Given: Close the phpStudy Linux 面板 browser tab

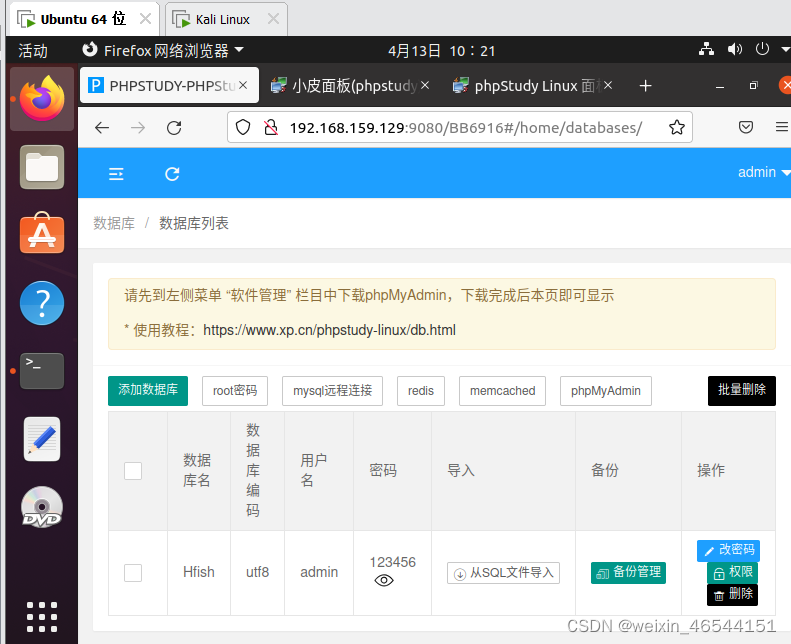Looking at the screenshot, I should 608,85.
